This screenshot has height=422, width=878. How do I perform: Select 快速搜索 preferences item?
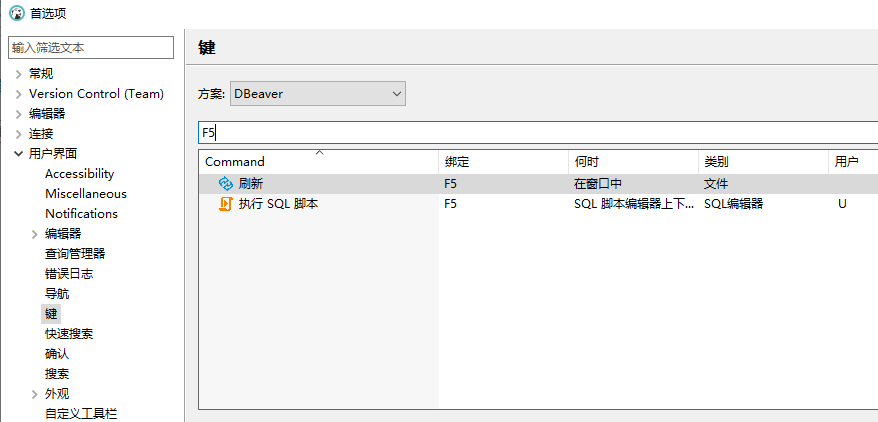click(69, 334)
